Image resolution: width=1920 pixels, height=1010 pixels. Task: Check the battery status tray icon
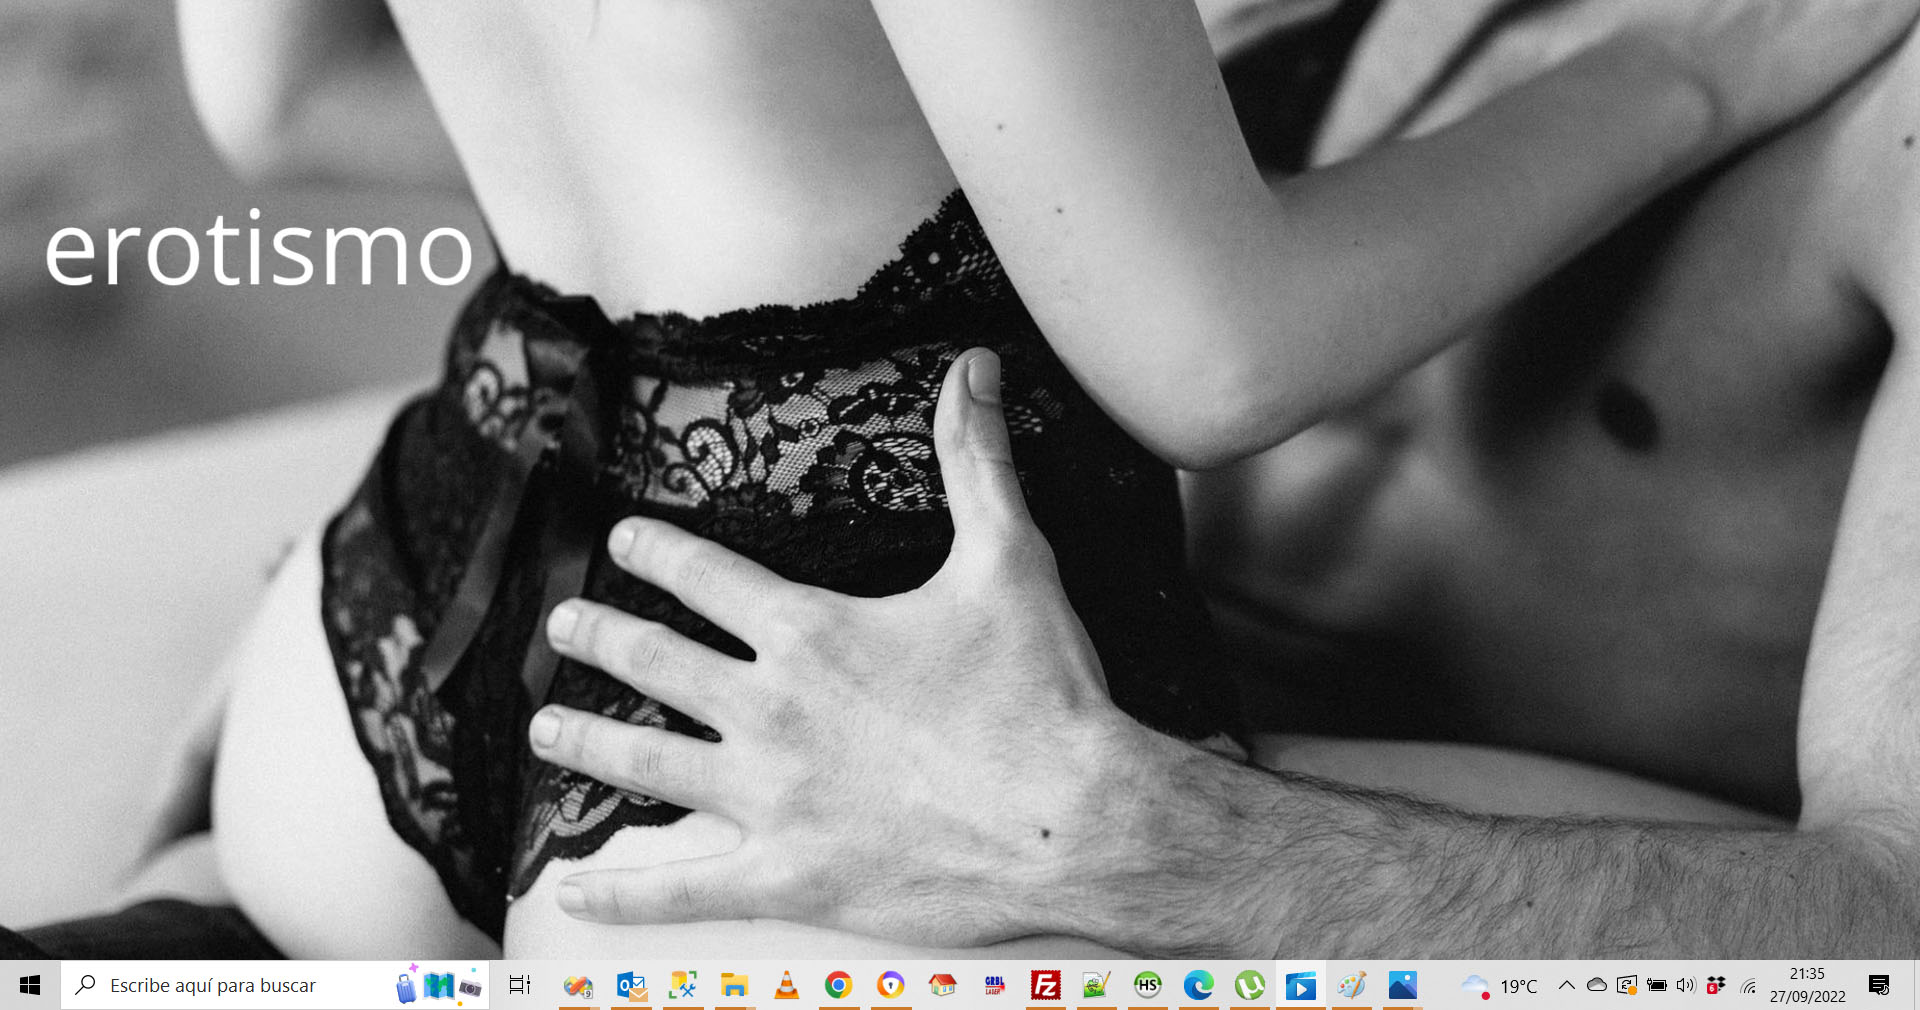1657,985
